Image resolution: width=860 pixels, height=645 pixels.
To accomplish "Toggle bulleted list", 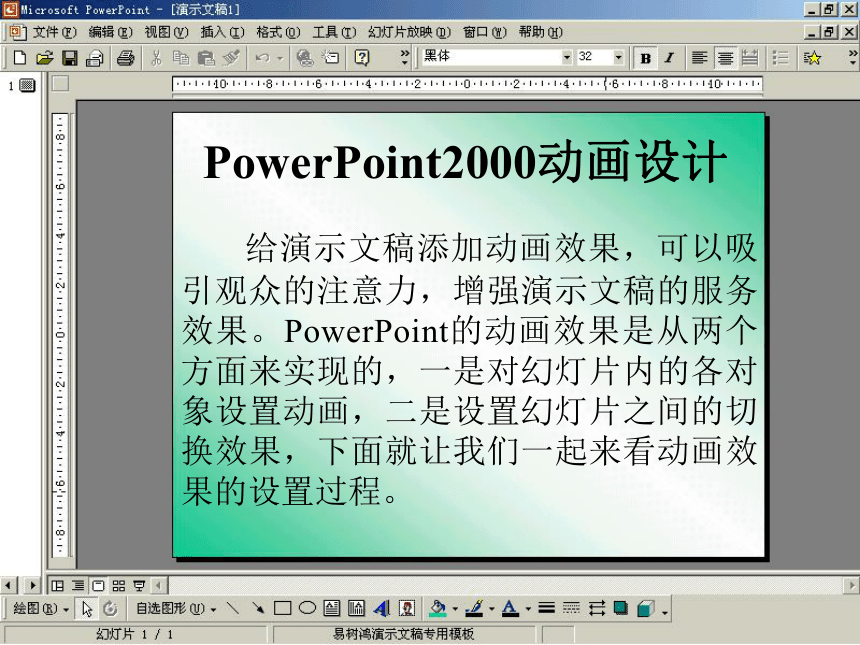I will pyautogui.click(x=780, y=58).
